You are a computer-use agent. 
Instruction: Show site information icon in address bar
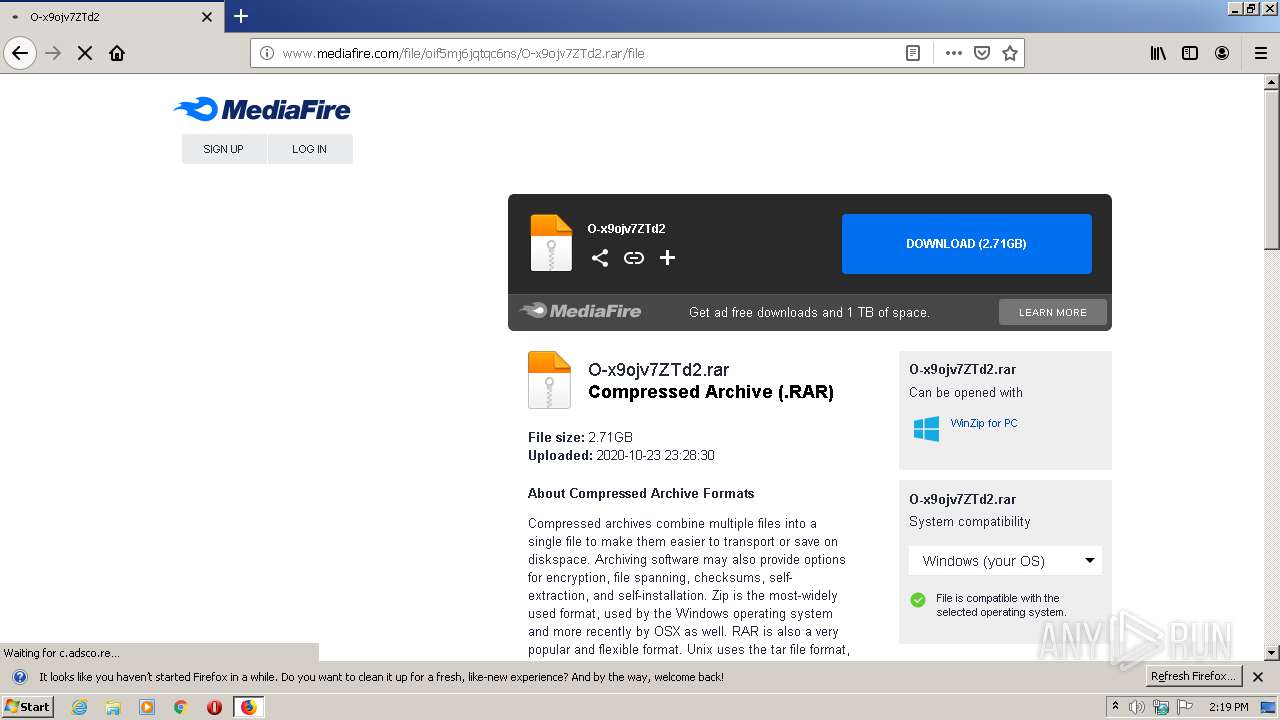tap(267, 53)
